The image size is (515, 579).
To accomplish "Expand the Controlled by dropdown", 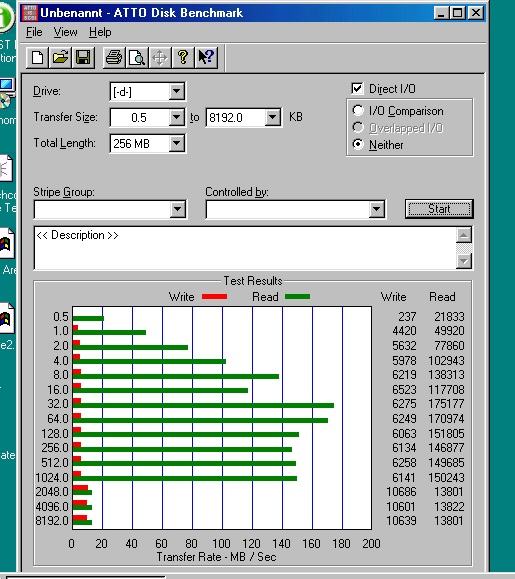I will point(377,209).
